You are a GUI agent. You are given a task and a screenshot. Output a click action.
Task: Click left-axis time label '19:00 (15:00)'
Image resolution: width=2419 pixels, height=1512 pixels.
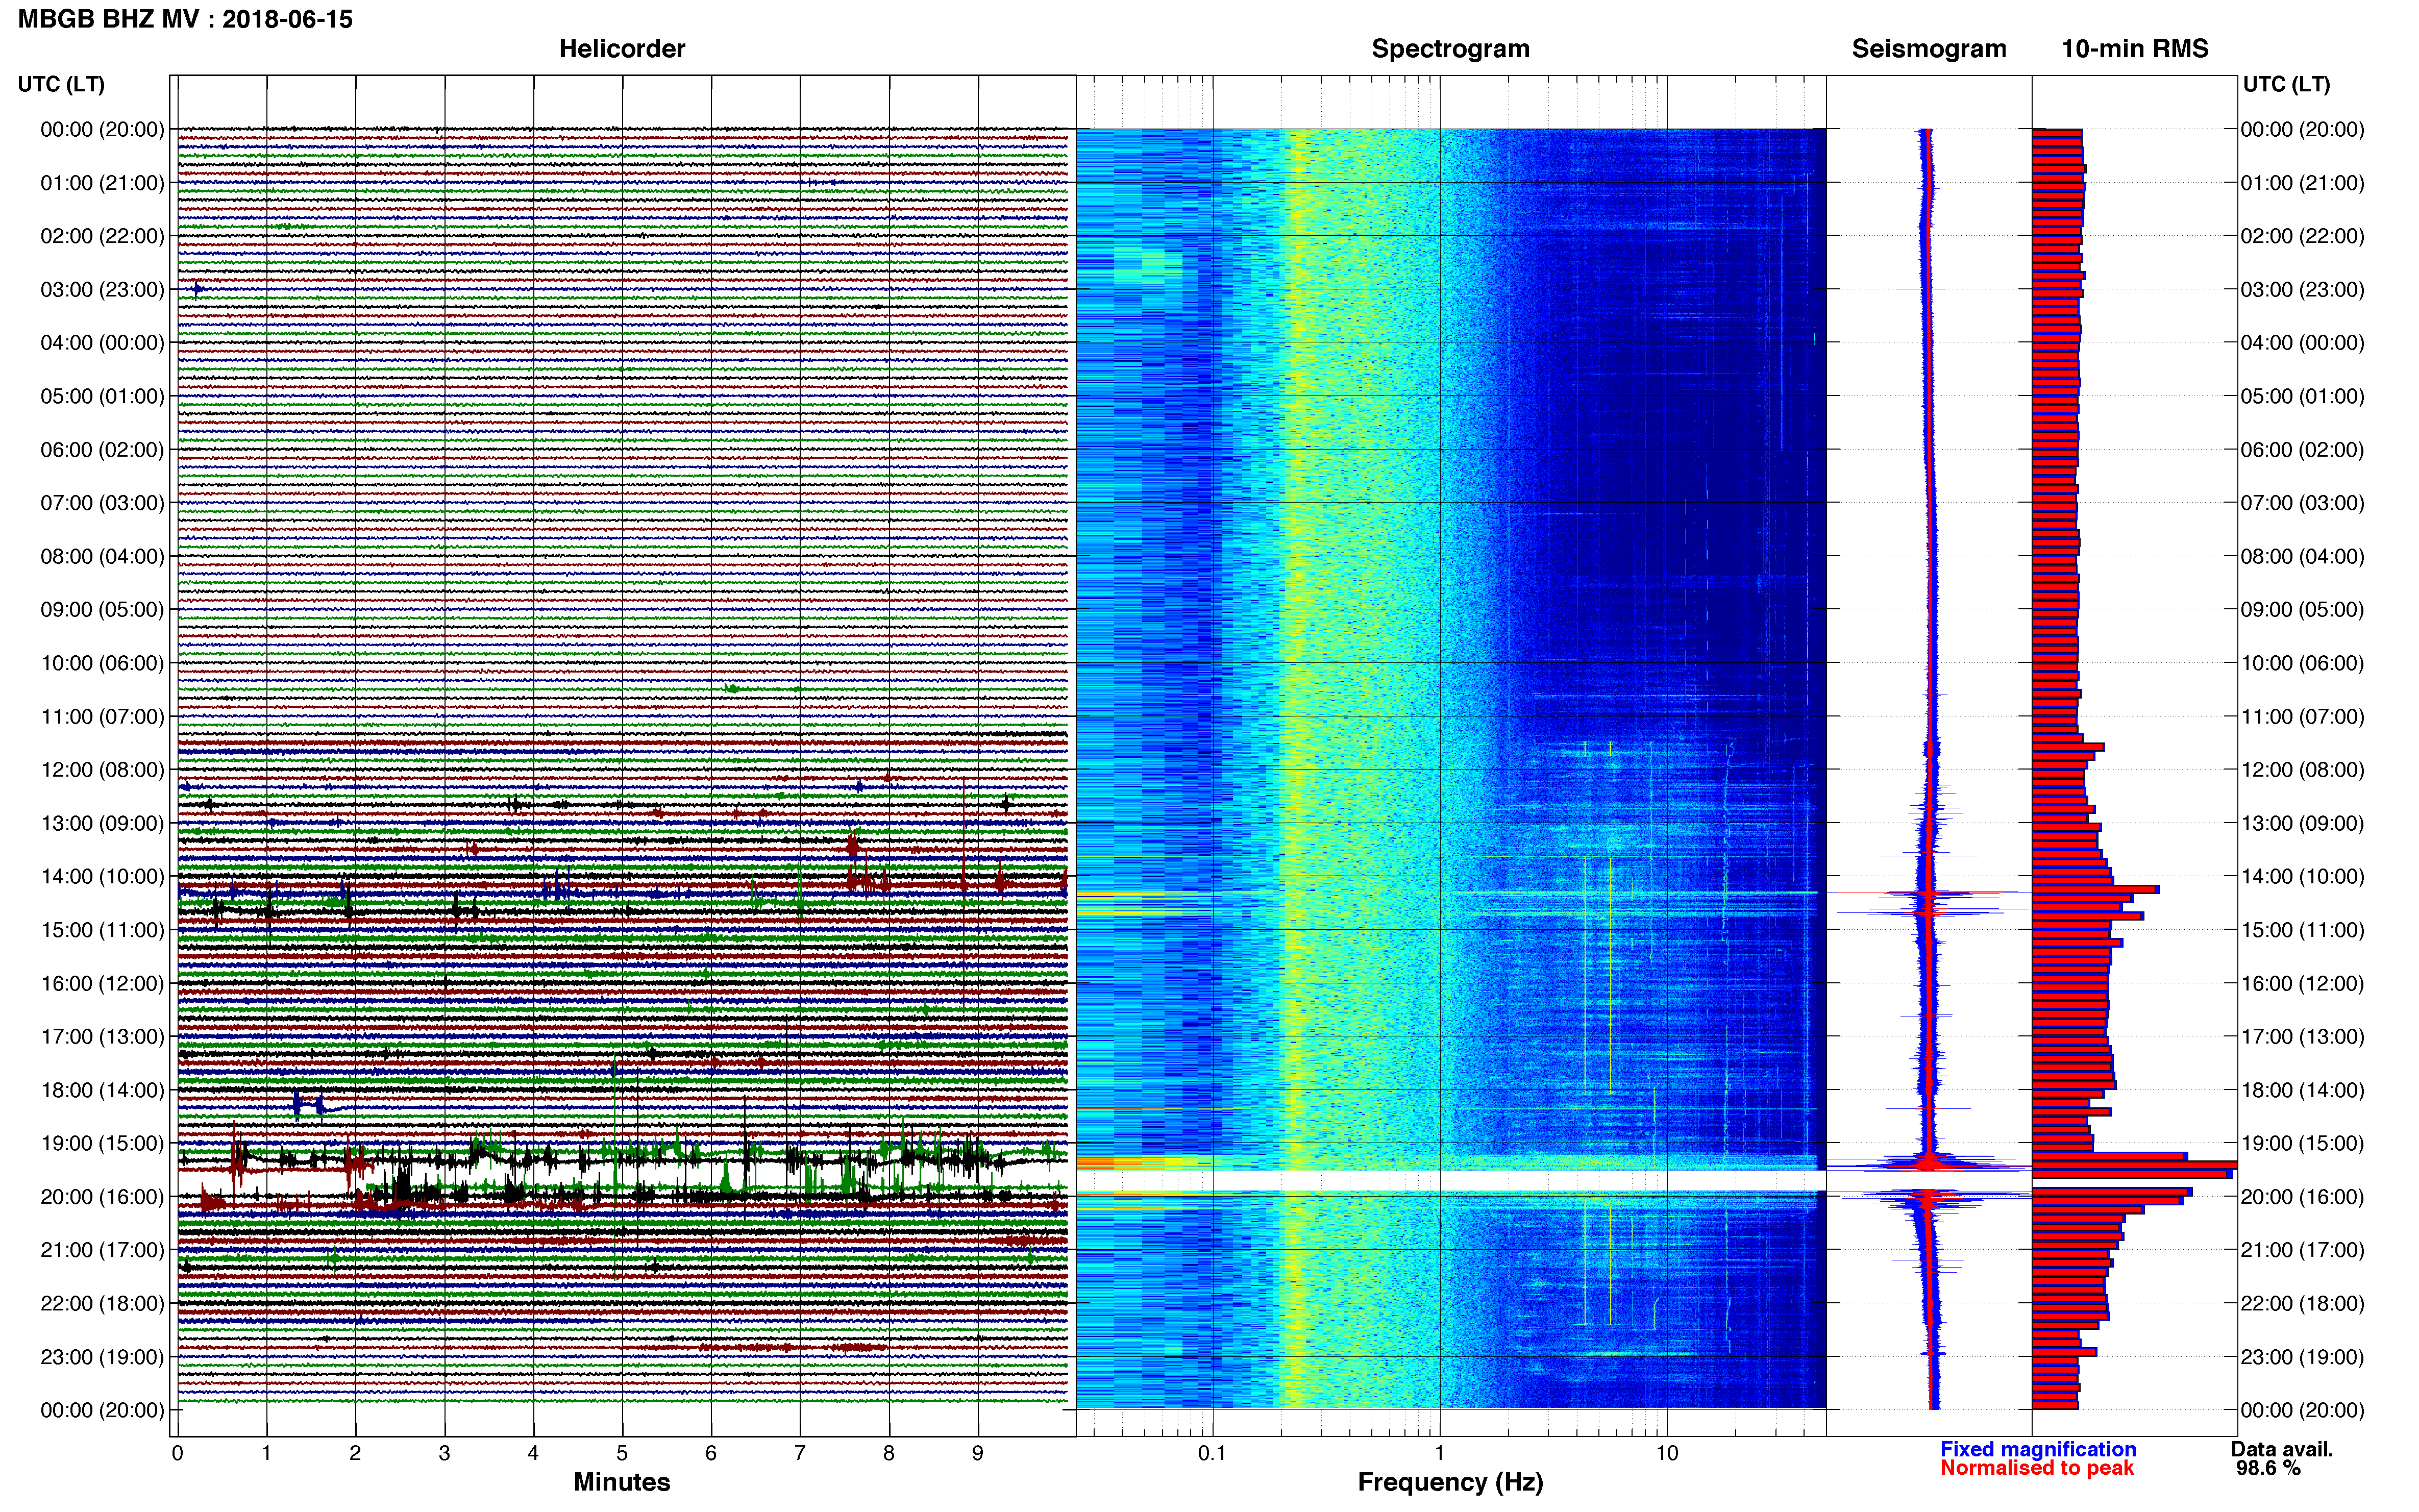click(102, 1143)
